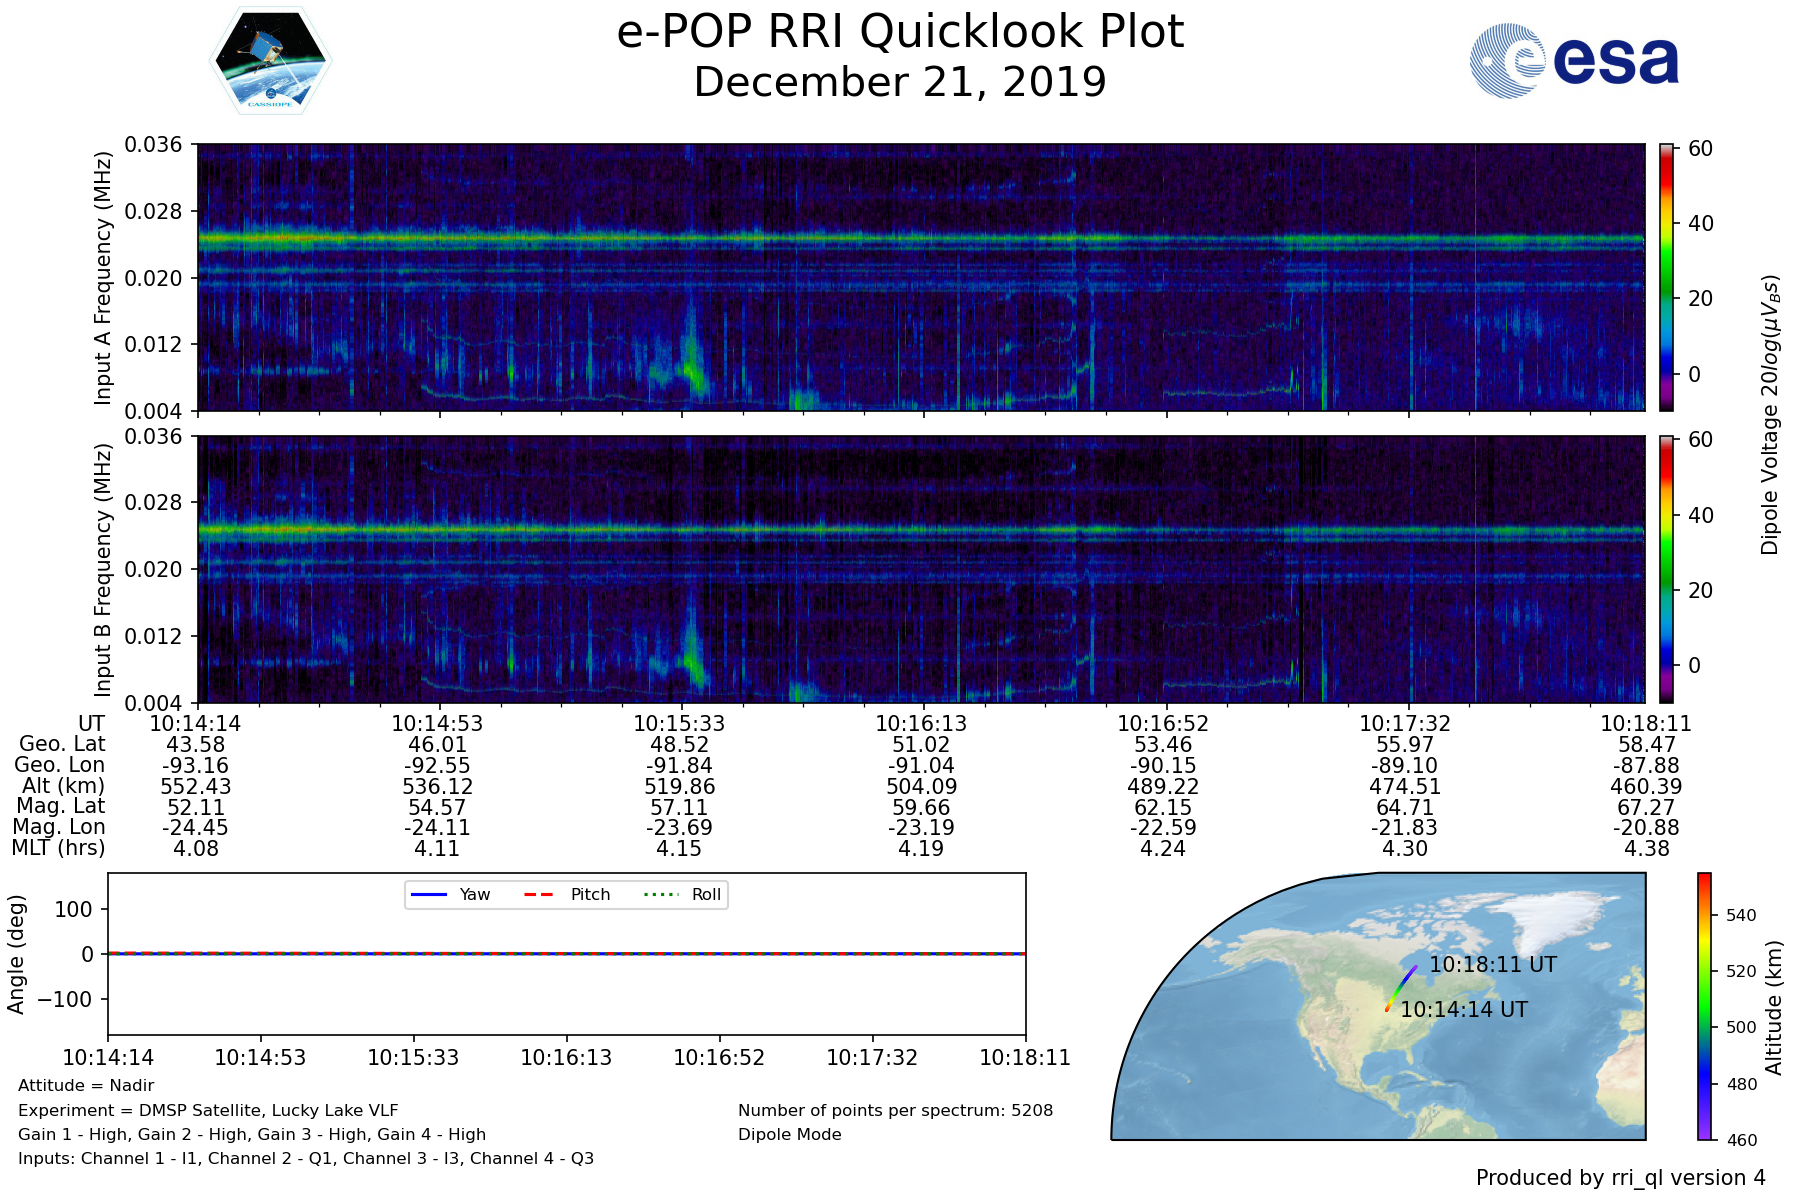Click the ESA logo
Viewport: 1800px width, 1200px height.
(1574, 61)
